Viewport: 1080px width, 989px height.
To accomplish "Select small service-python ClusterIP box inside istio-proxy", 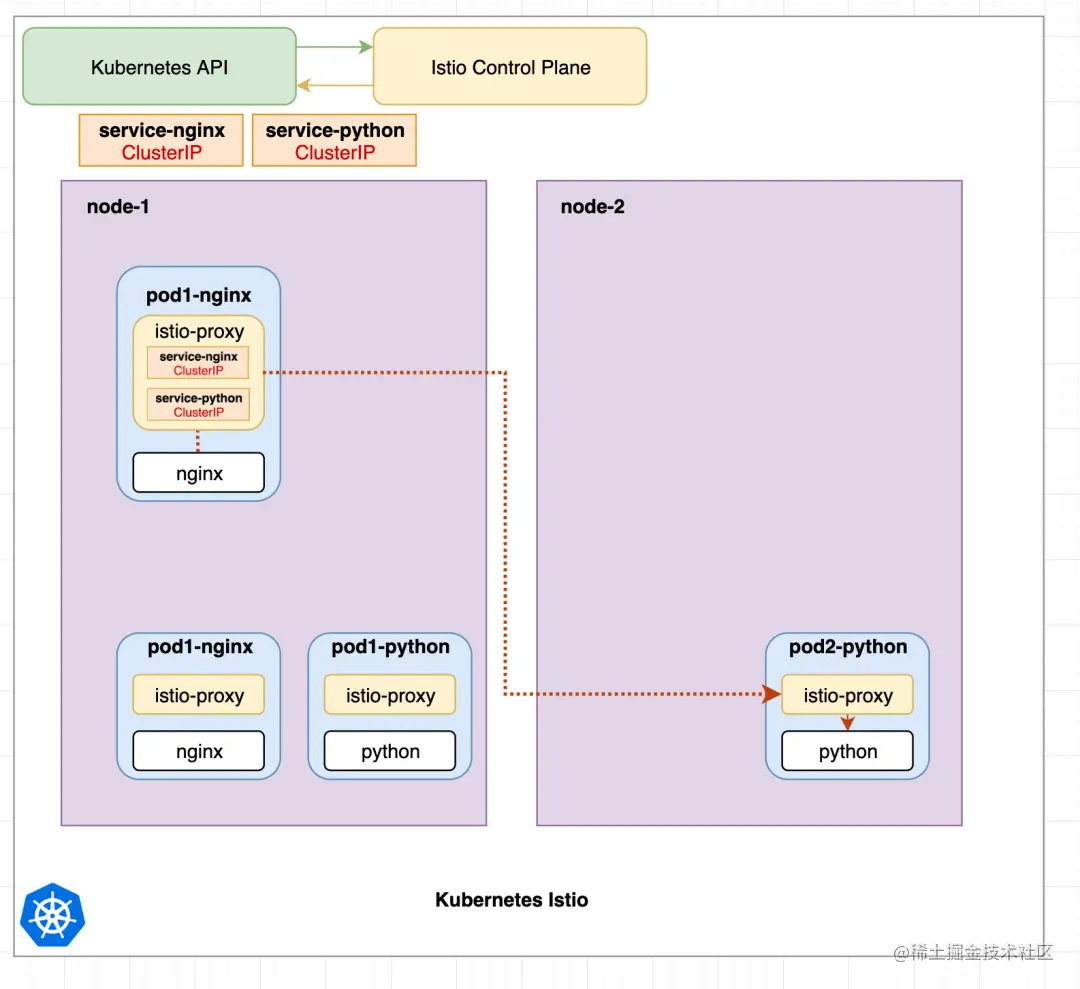I will pyautogui.click(x=198, y=405).
